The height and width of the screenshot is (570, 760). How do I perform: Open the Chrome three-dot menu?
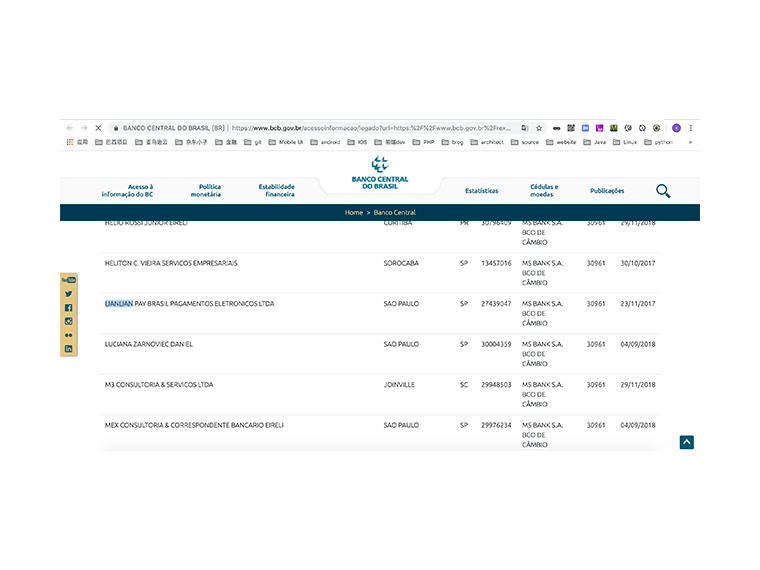pos(691,128)
